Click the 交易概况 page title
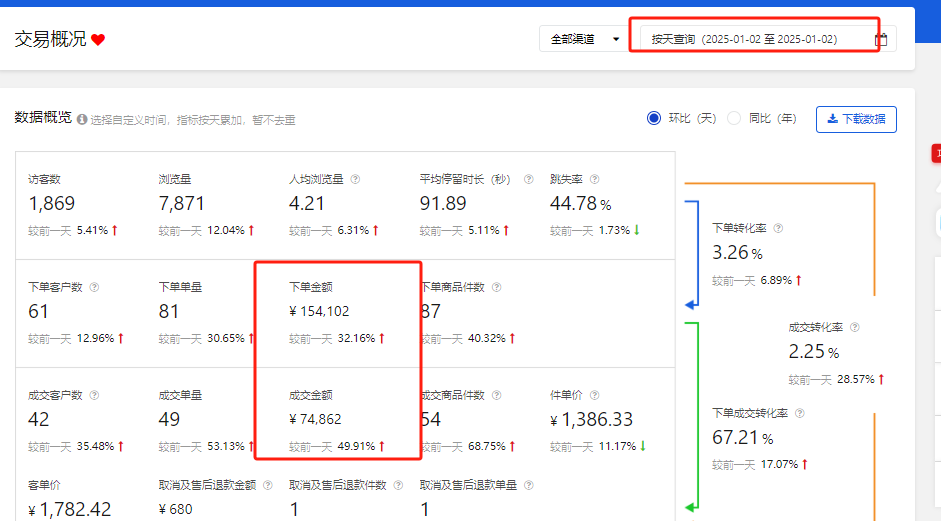Screen dimensions: 941x521 (50, 39)
